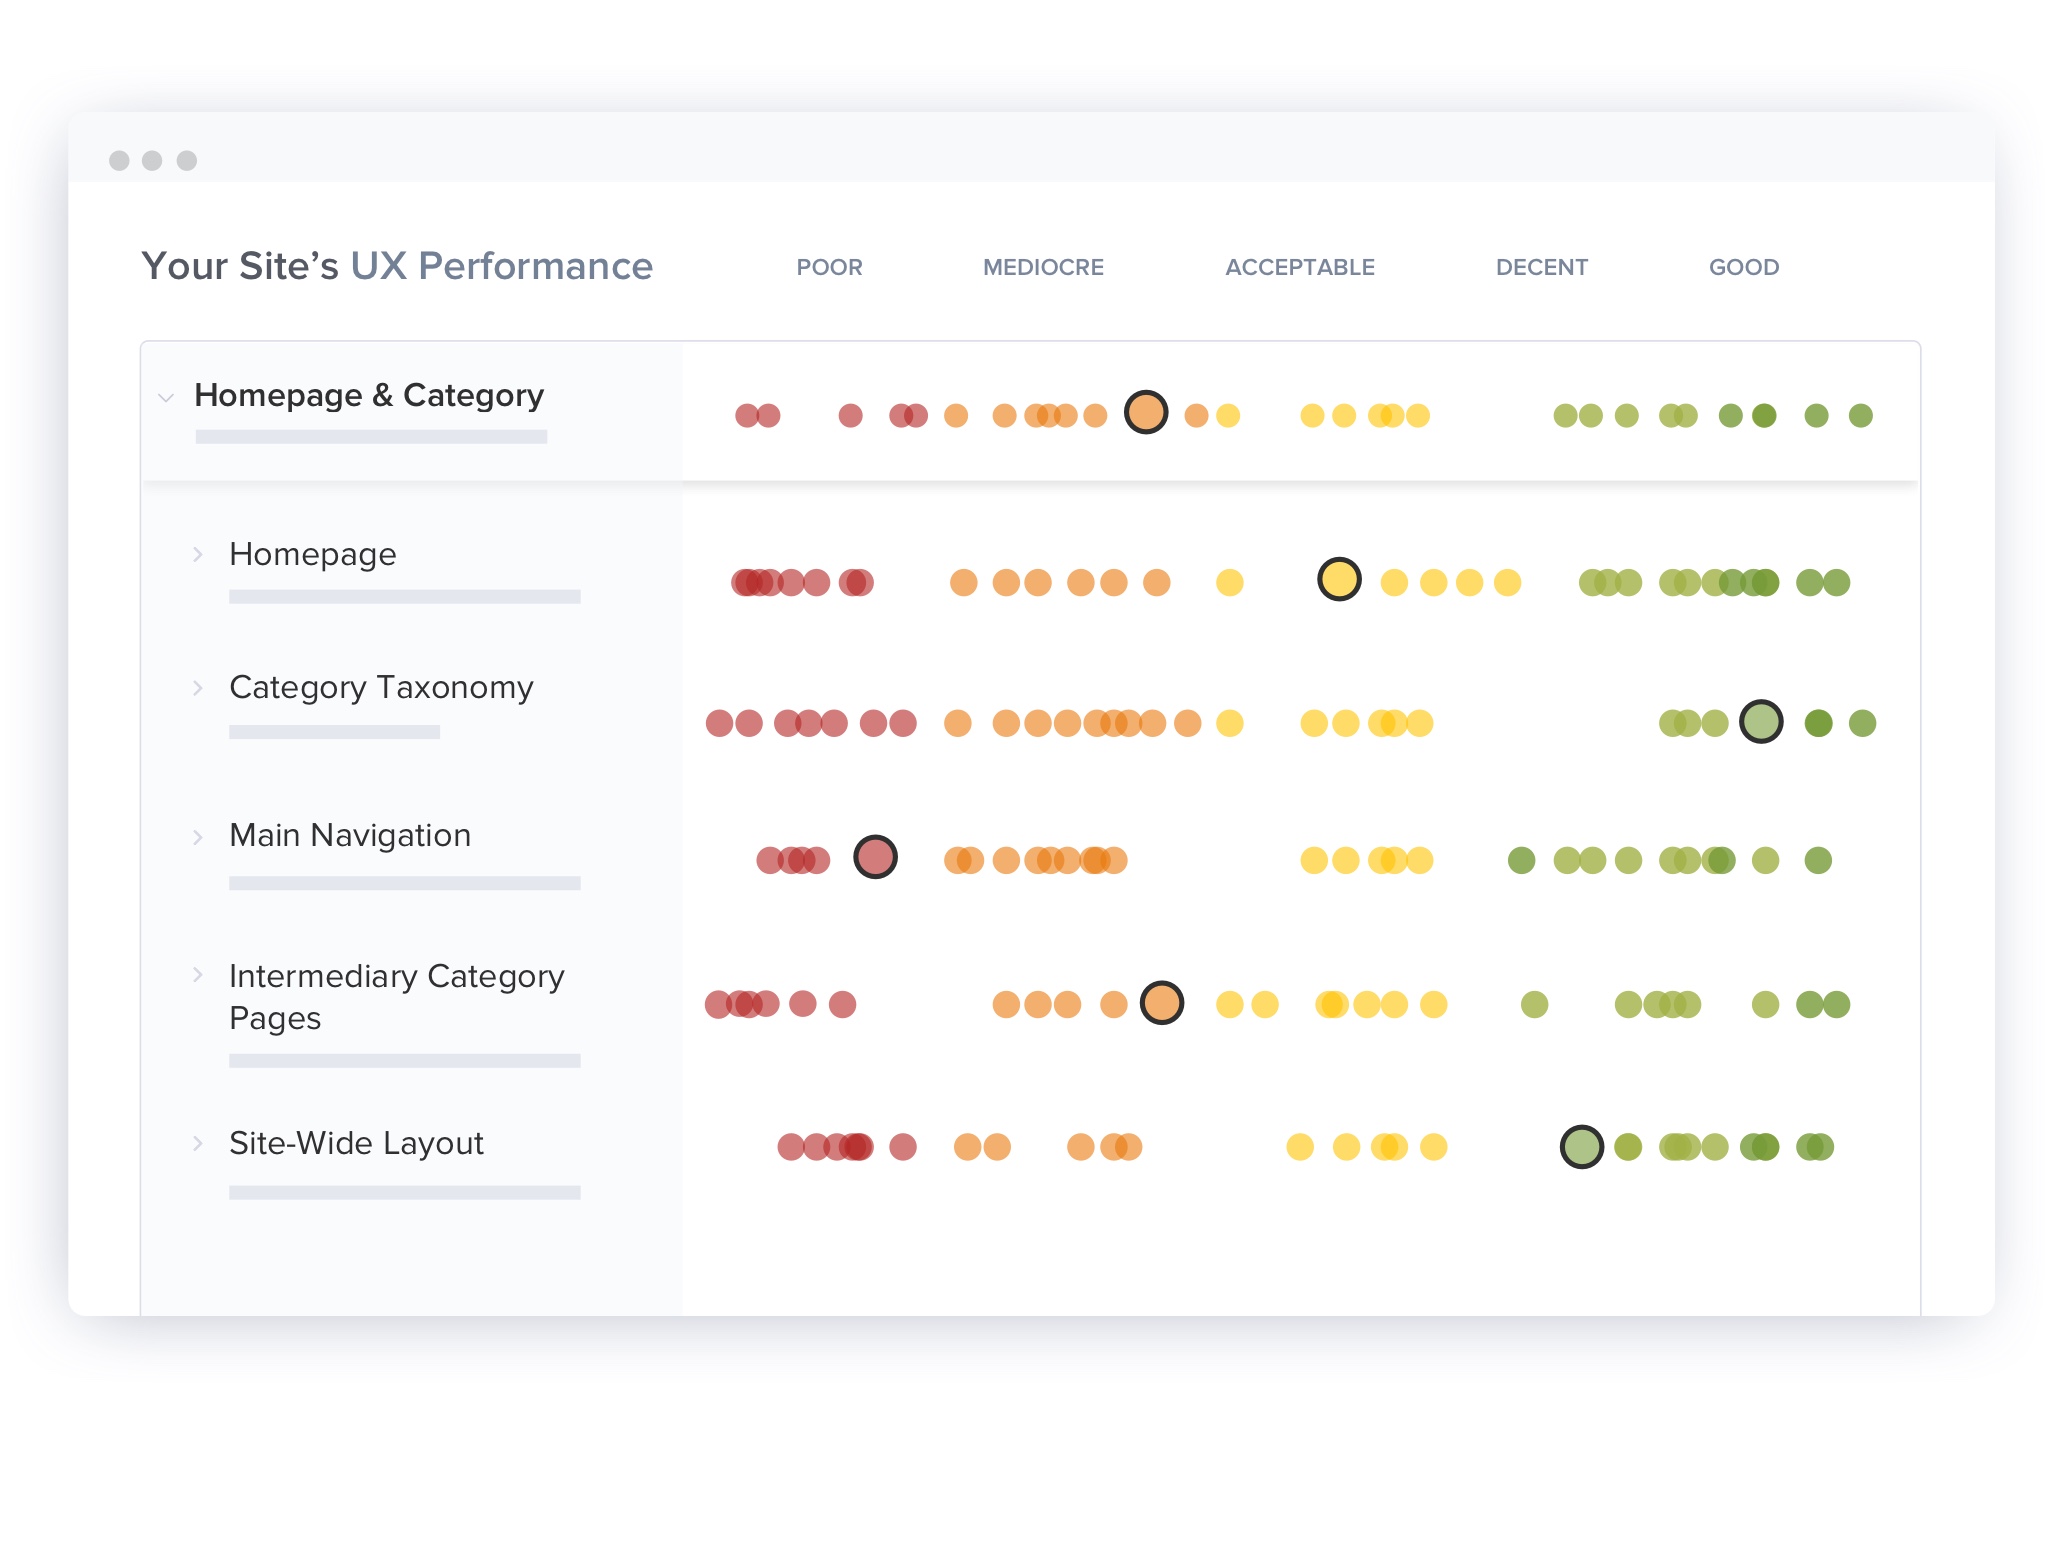Click the outlined red dot in Main Navigation row
Screen dimensions: 2060x1560
click(875, 857)
